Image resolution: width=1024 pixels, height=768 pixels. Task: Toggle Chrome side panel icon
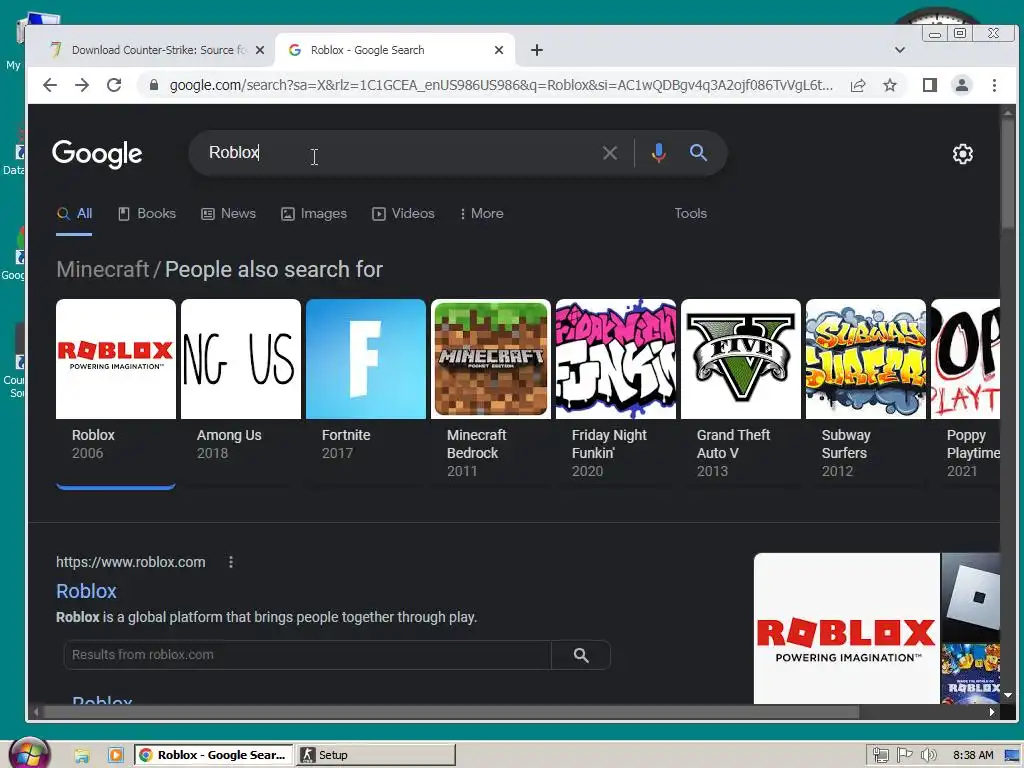coord(930,85)
